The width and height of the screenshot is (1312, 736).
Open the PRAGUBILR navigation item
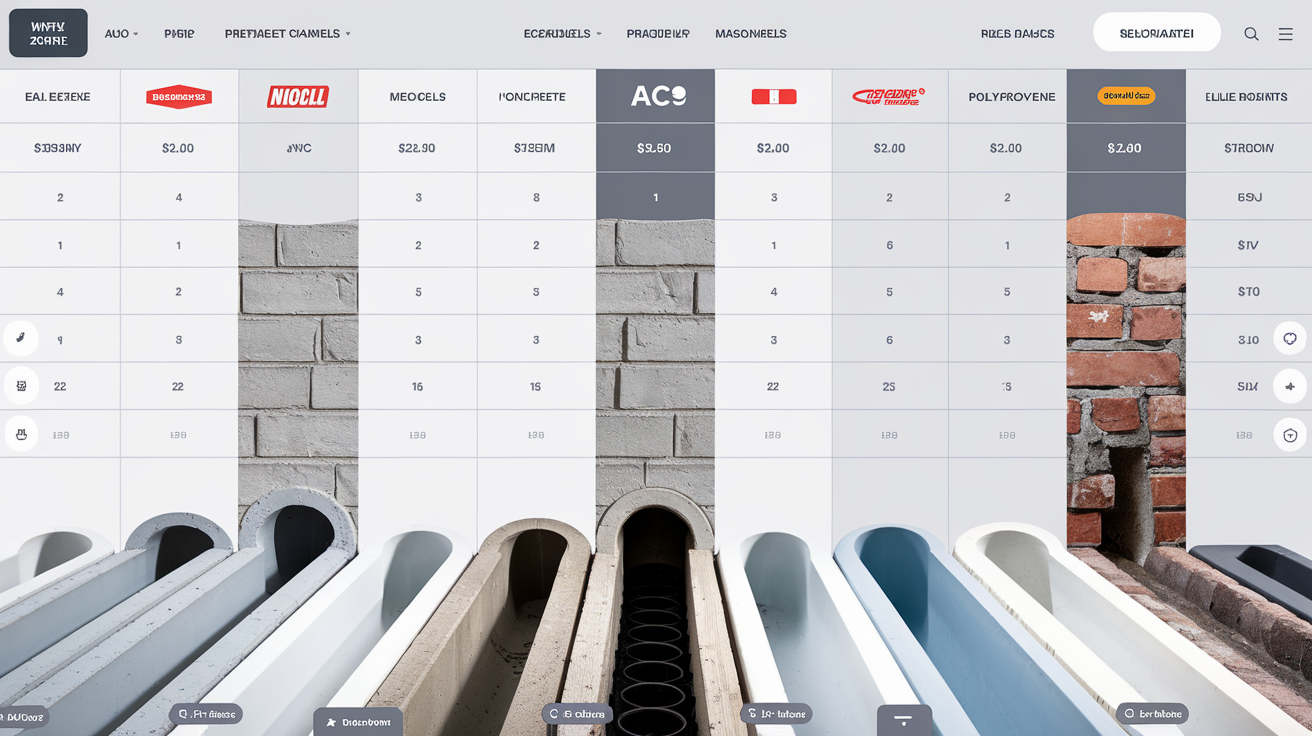(x=657, y=33)
